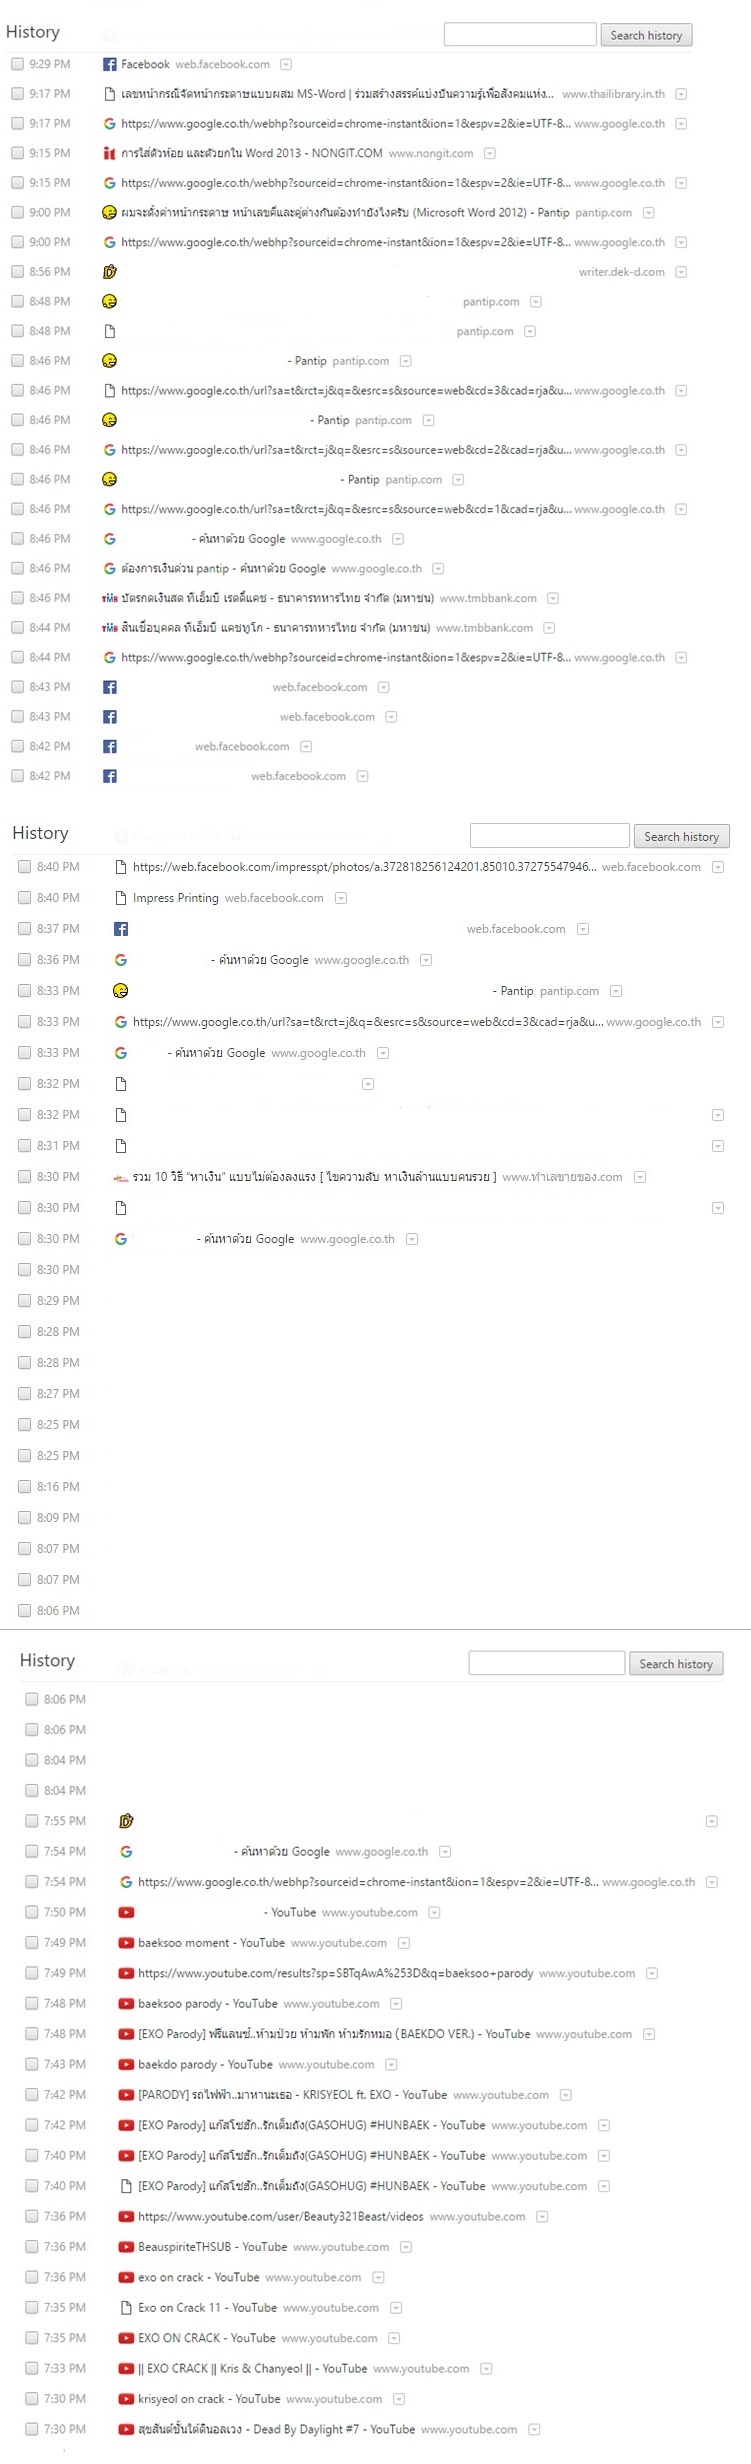
Task: Click the Pantip smiley icon at 9:00 PM
Action: pyautogui.click(x=110, y=212)
